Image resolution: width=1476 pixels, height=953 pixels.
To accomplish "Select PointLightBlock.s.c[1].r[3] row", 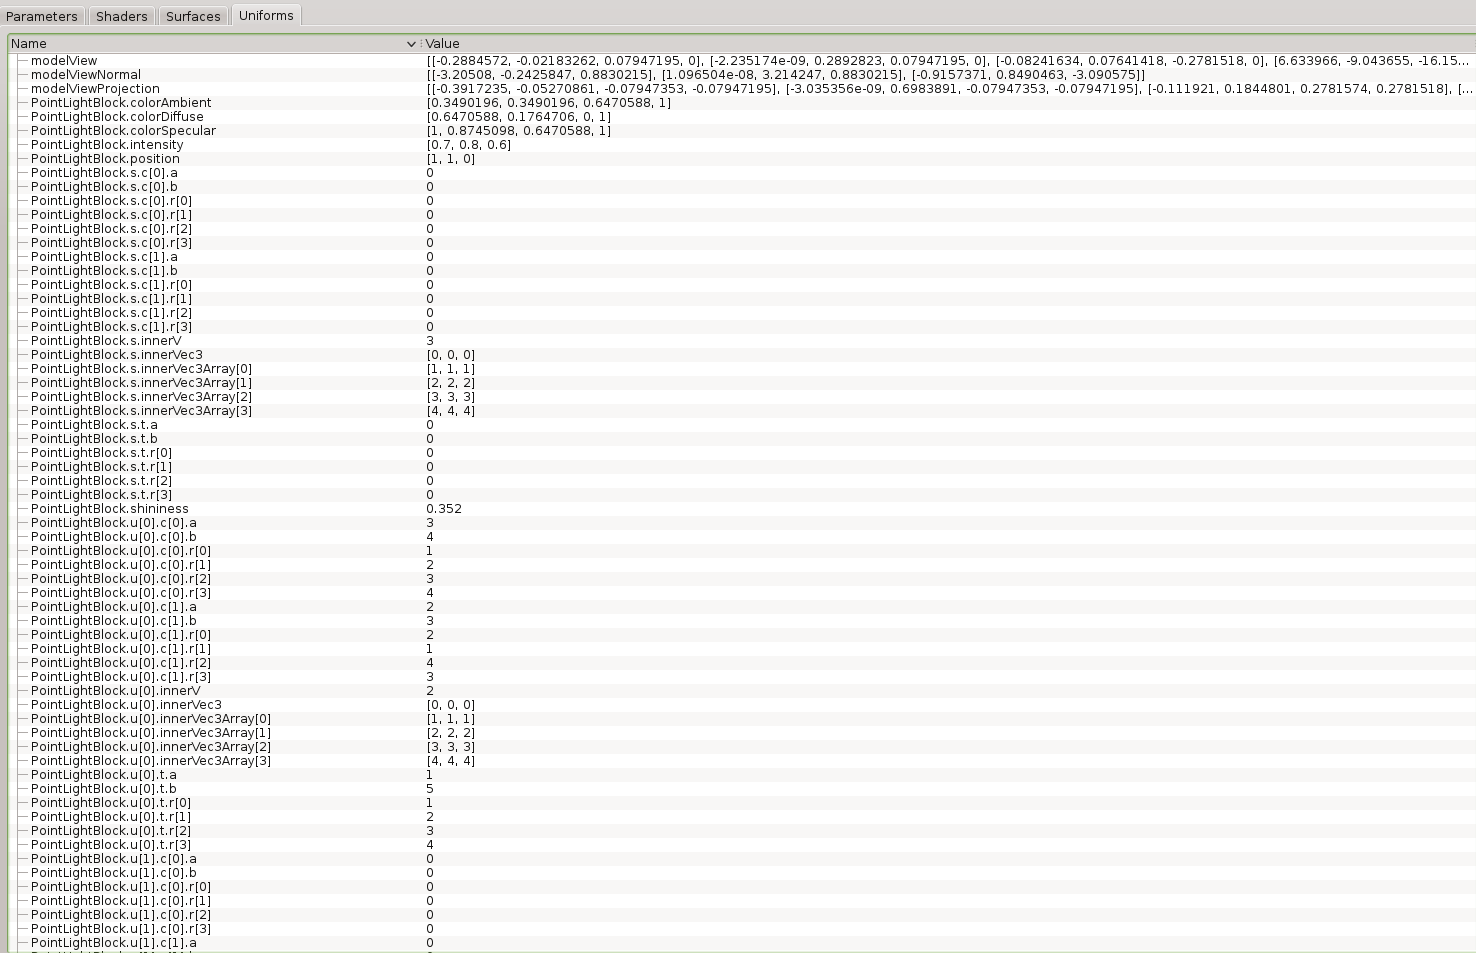I will pos(741,327).
